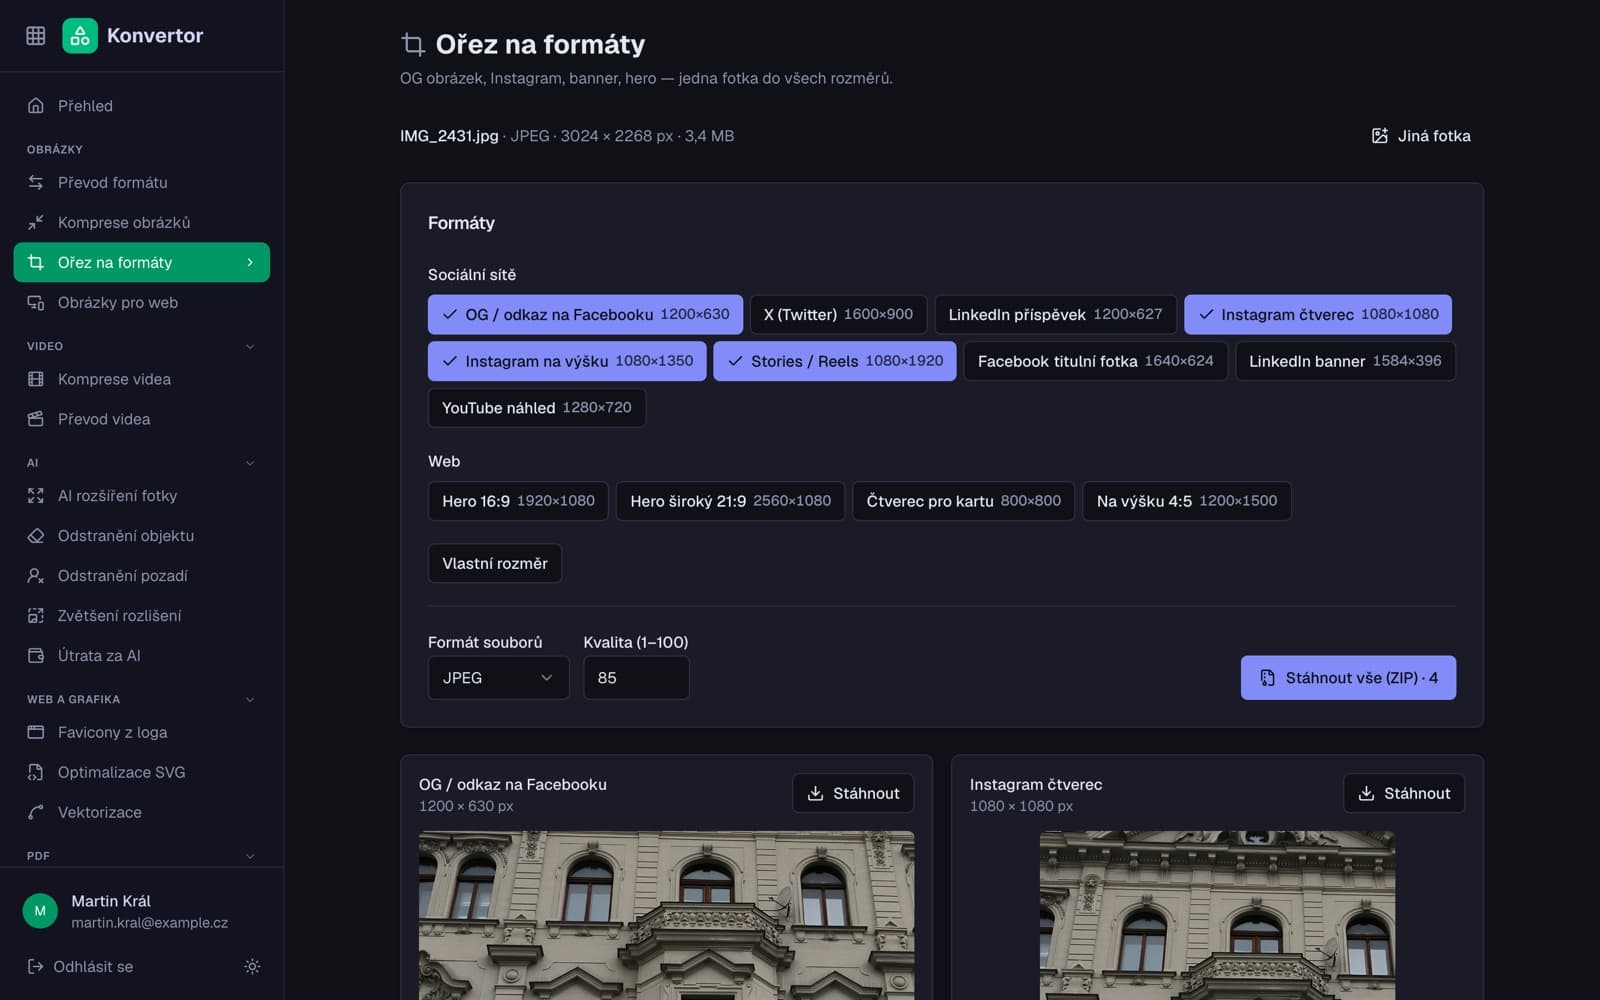Viewport: 1600px width, 1000px height.
Task: Click the curve icon for Vektorizace
Action: [36, 812]
